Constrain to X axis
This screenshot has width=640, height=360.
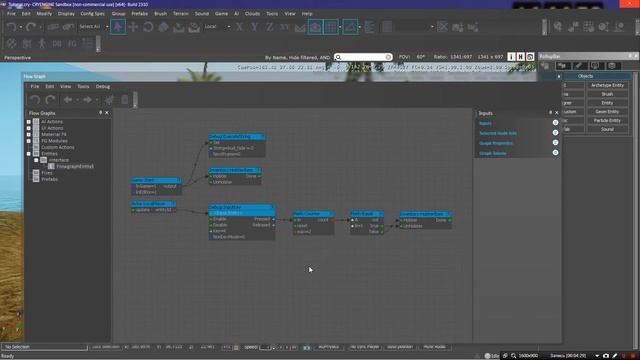[x=239, y=27]
